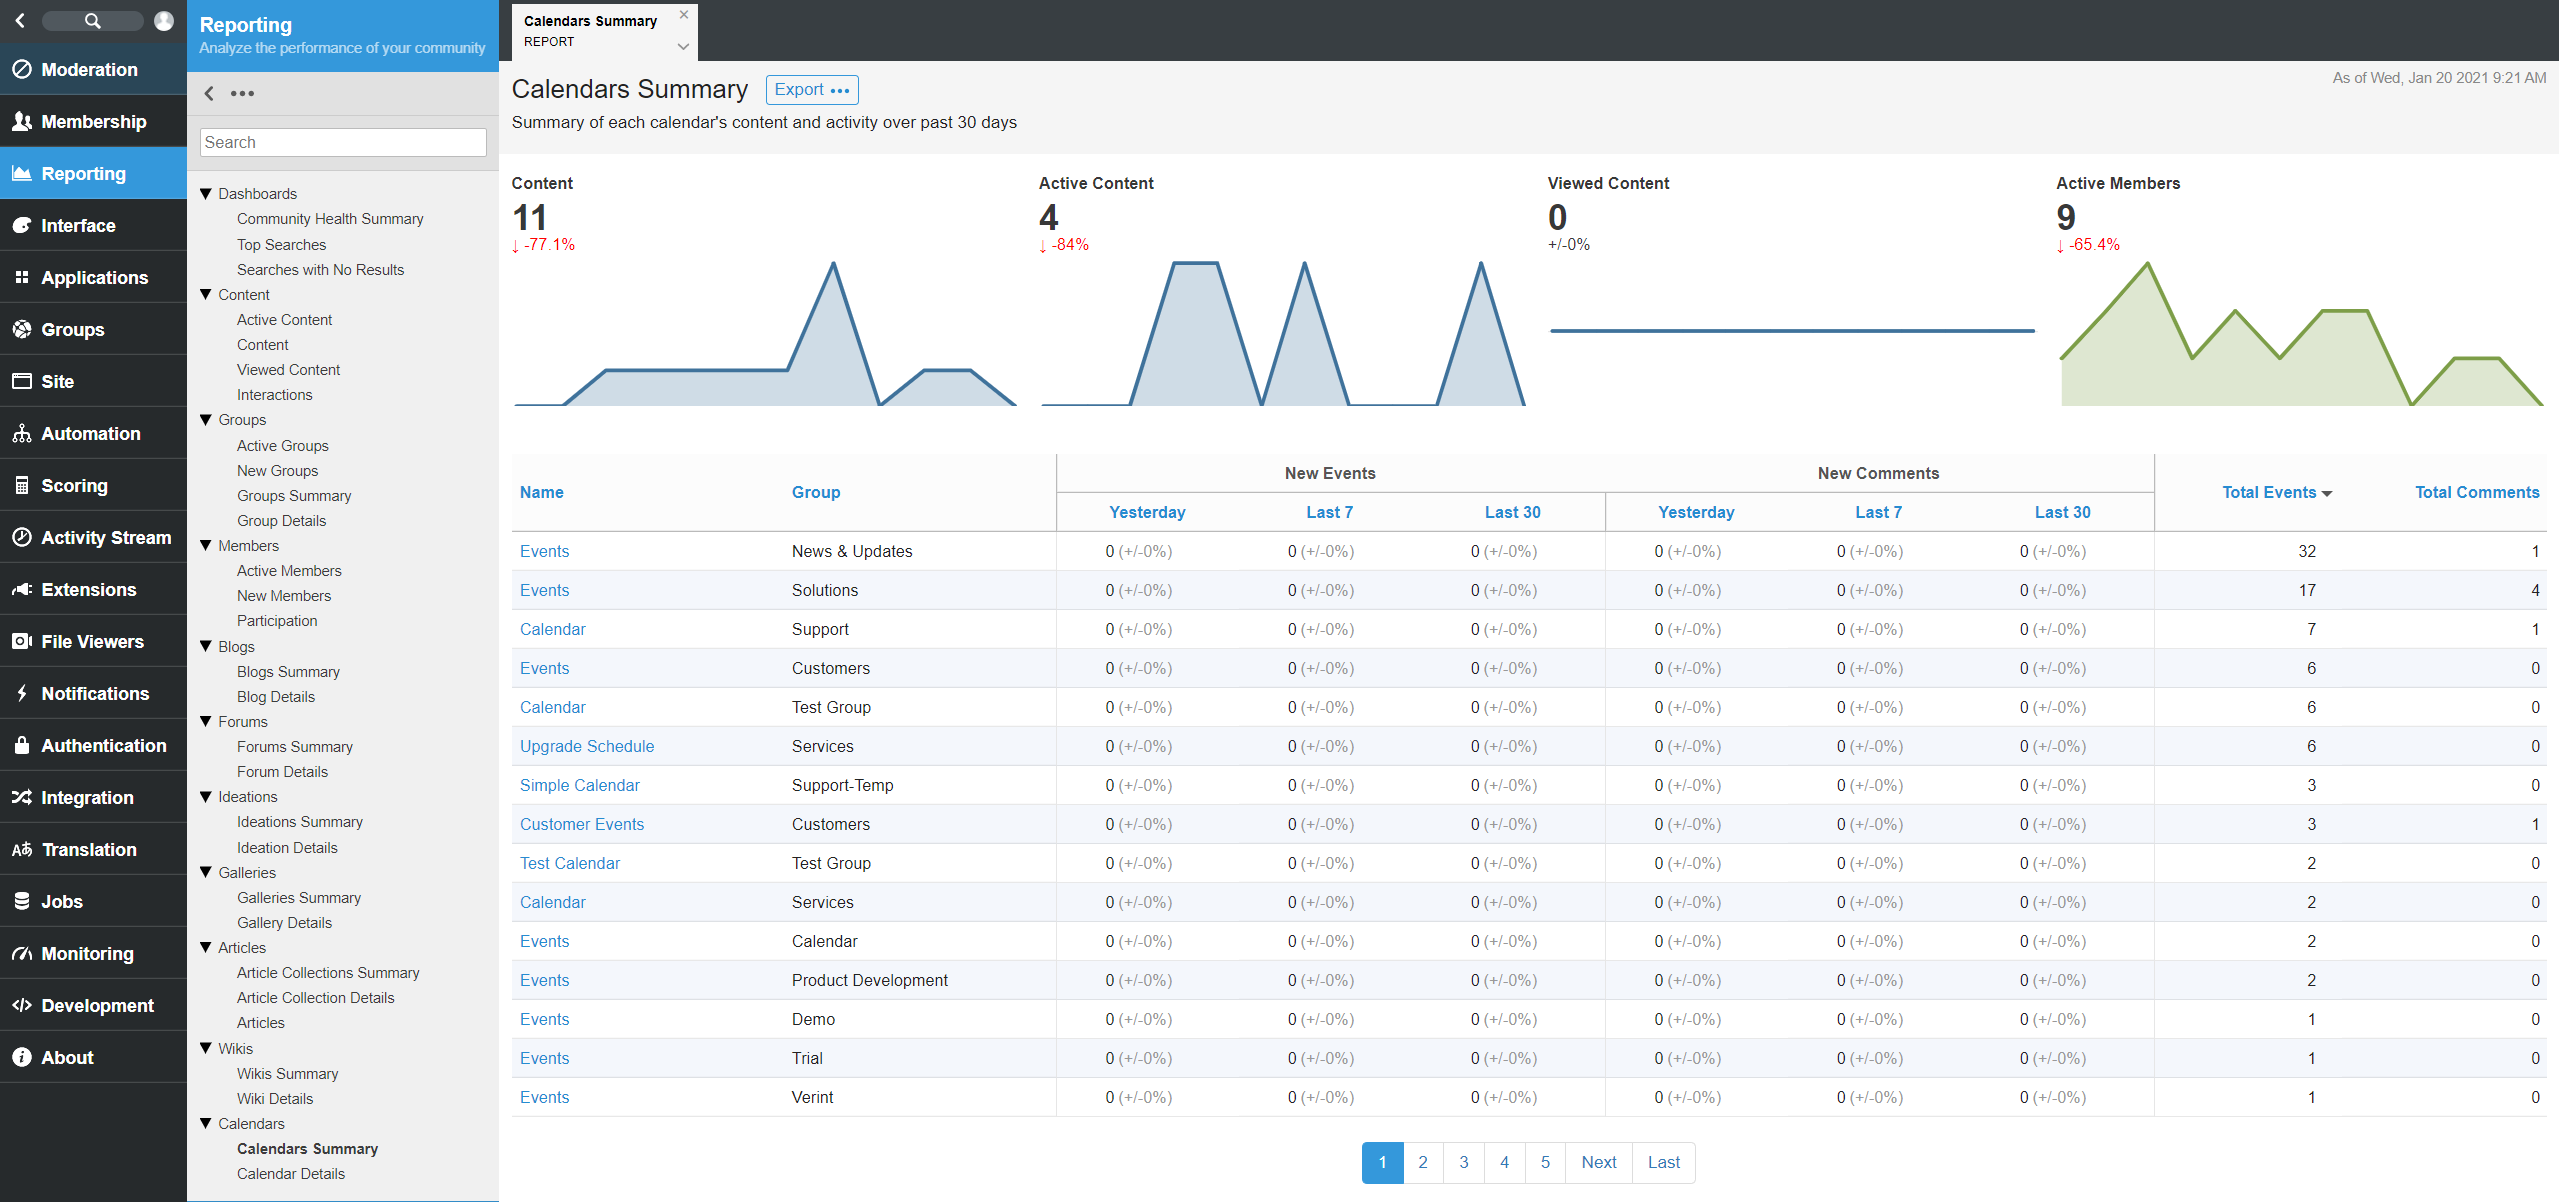The height and width of the screenshot is (1202, 2559).
Task: Open the panel's three-dot more menu
Action: tap(242, 93)
